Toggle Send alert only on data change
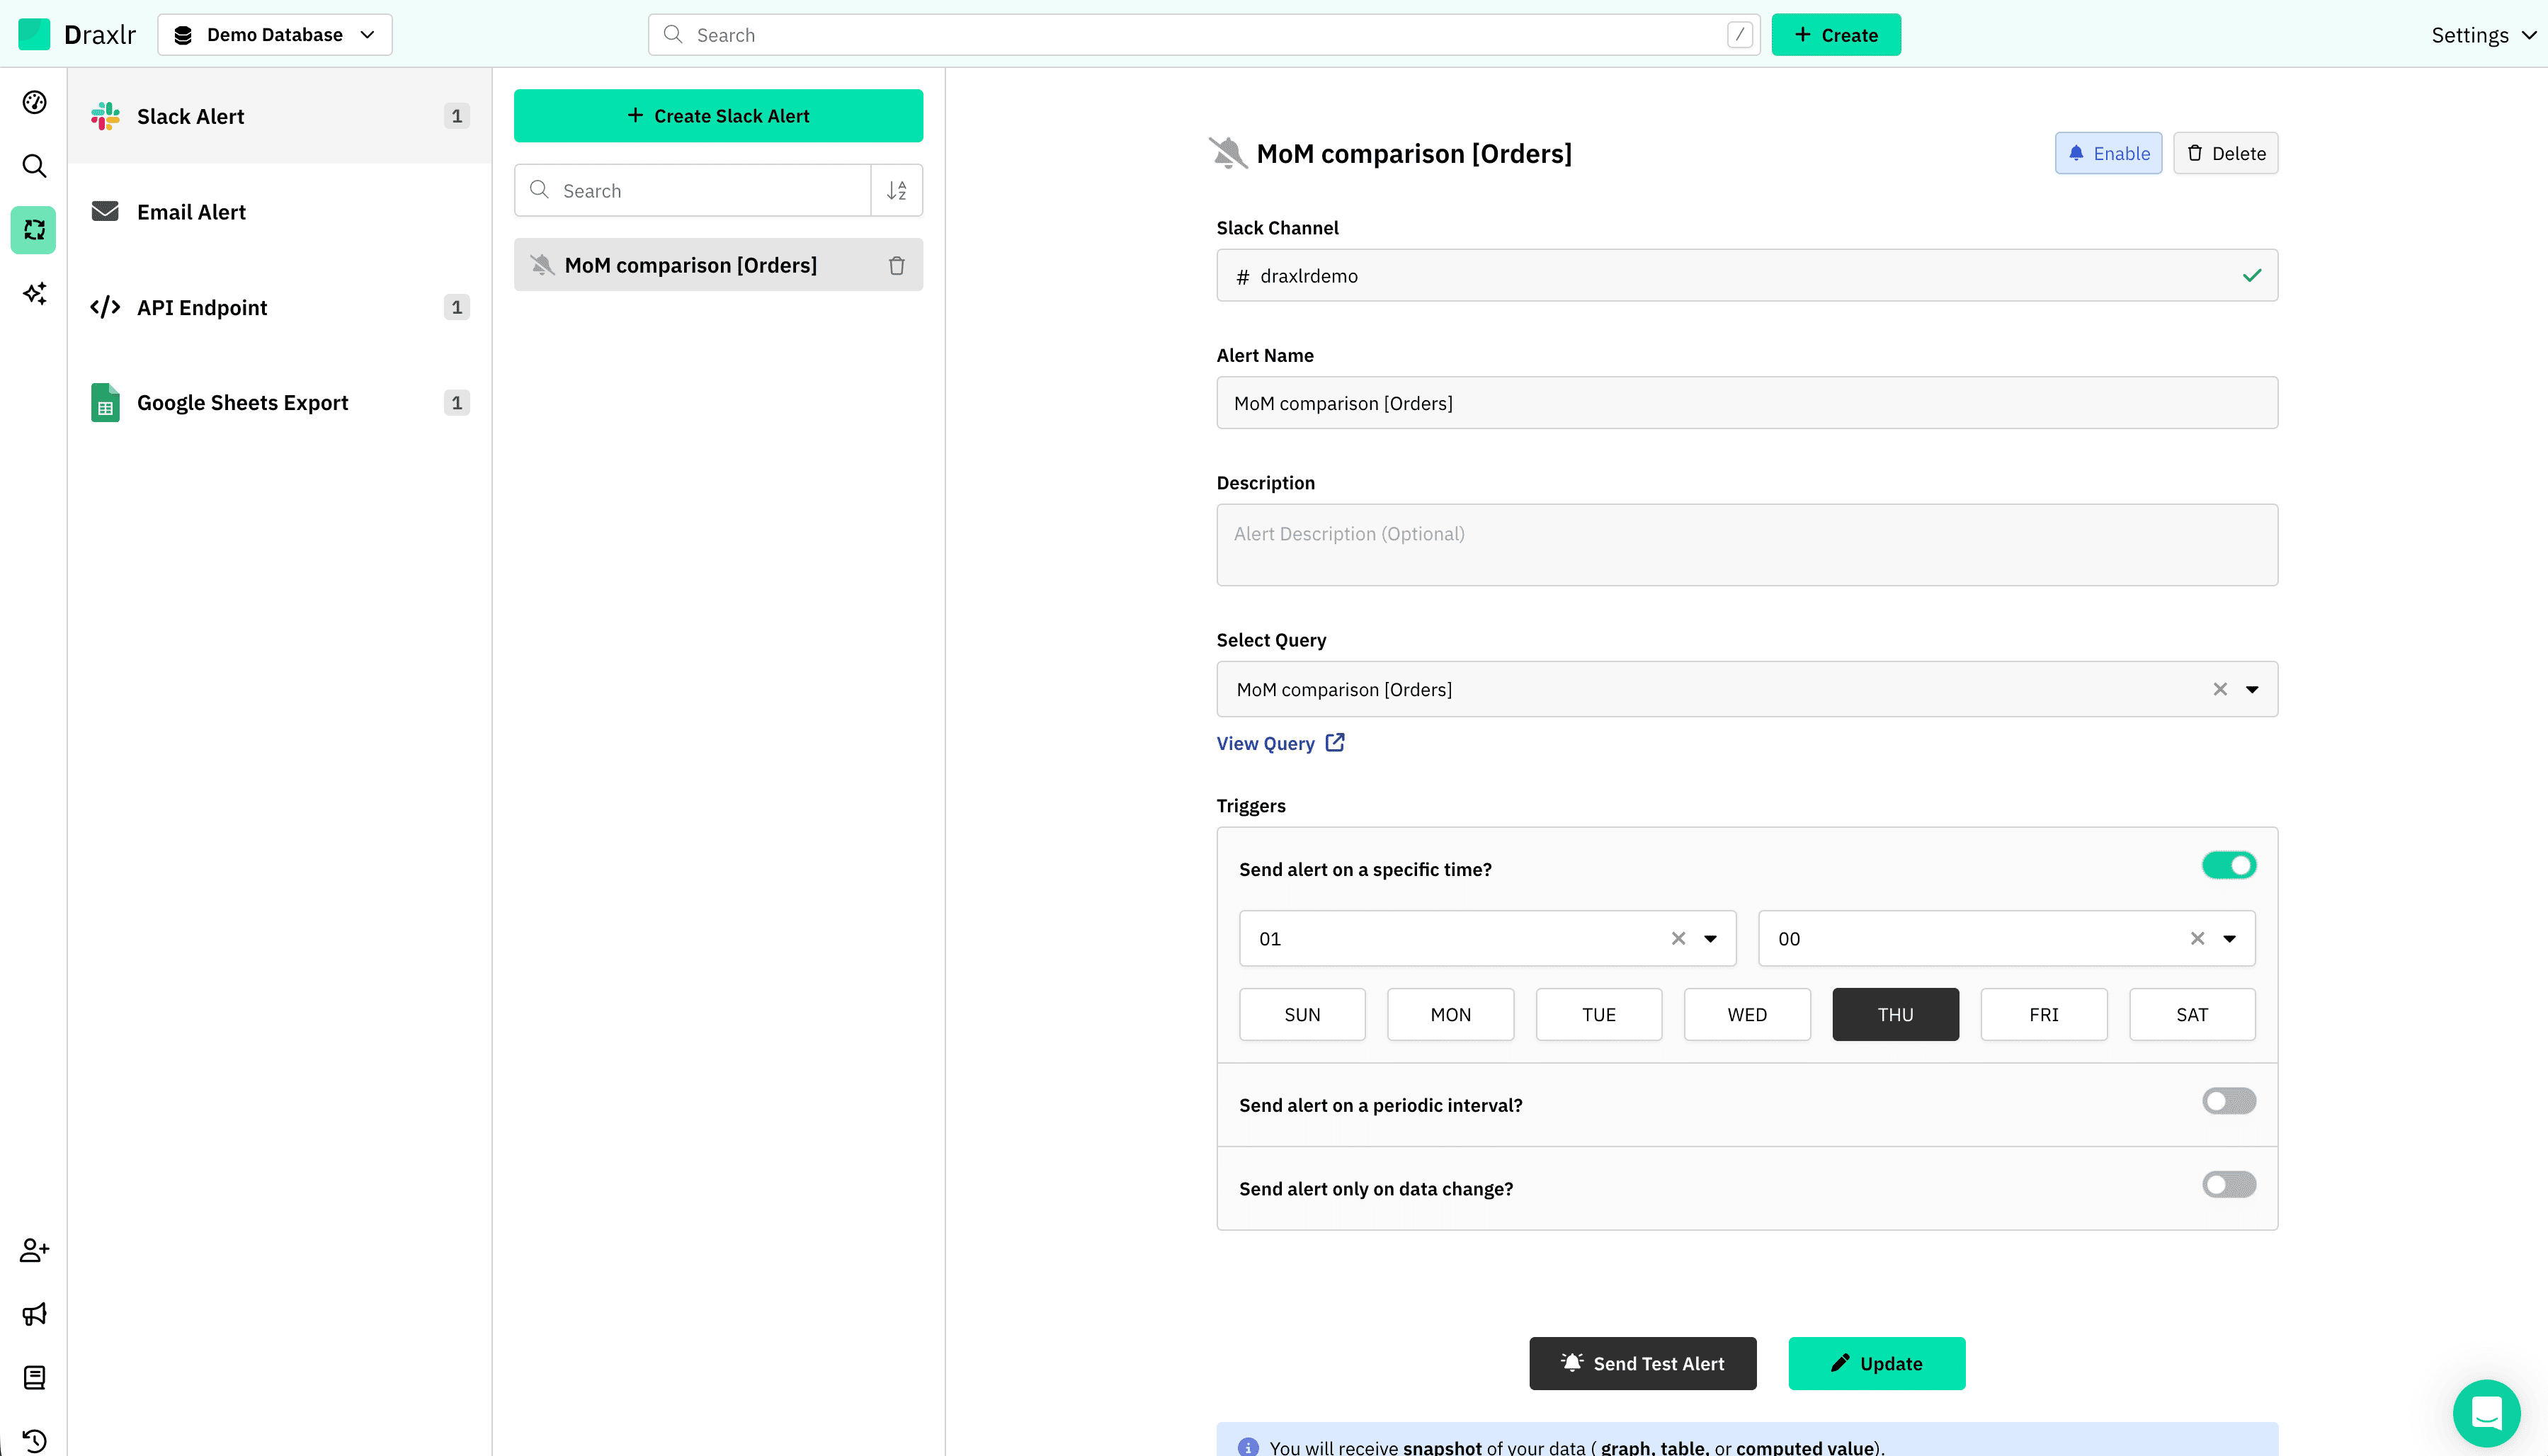 tap(2229, 1185)
